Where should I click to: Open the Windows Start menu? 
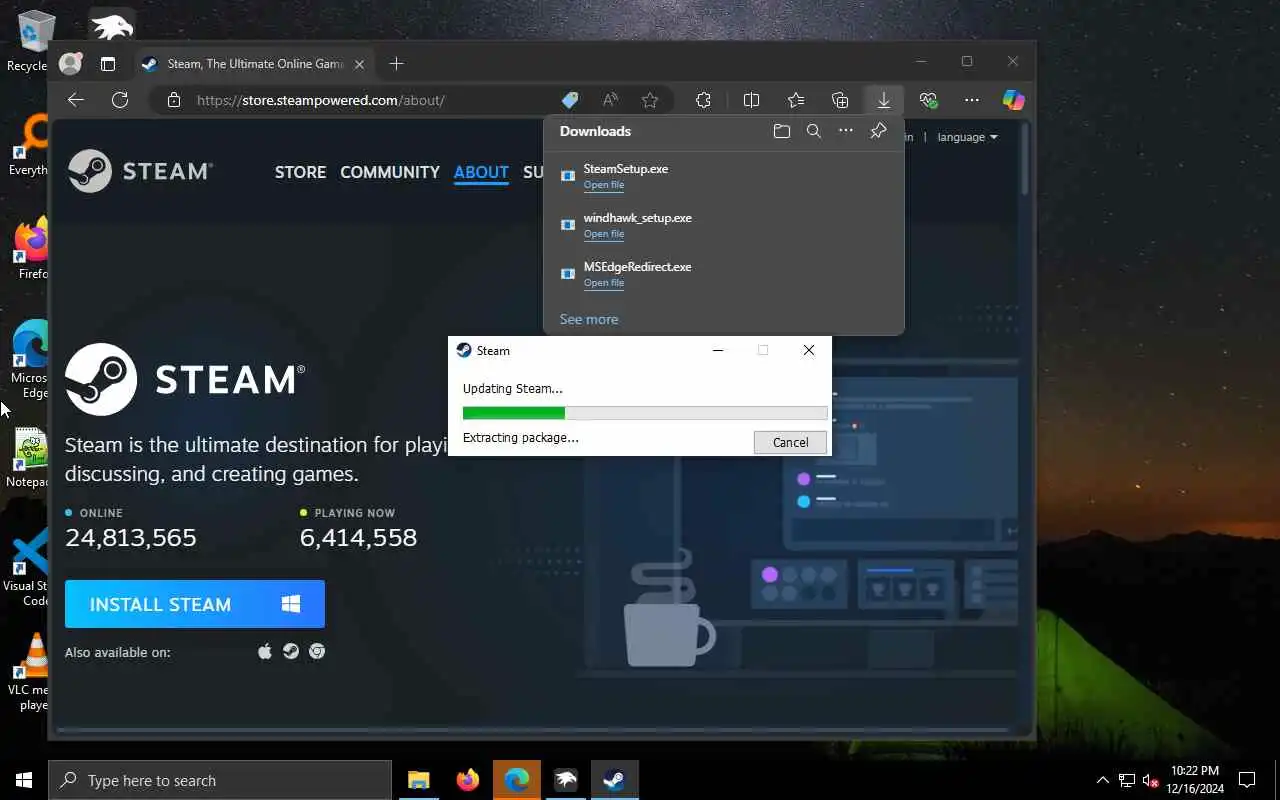pos(24,780)
